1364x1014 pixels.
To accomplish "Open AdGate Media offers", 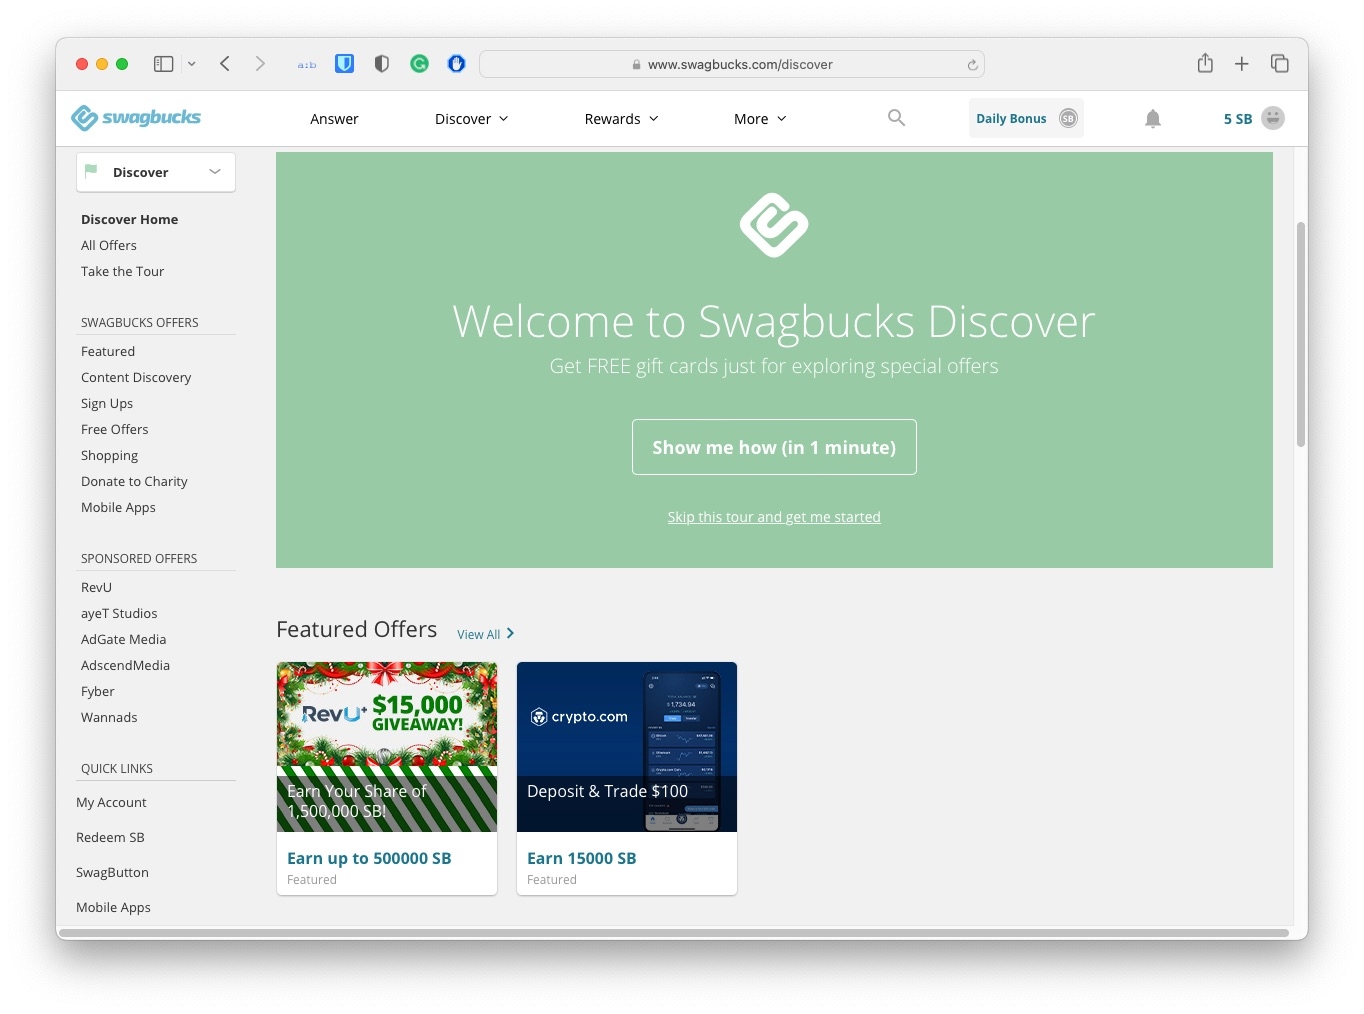I will click(123, 639).
